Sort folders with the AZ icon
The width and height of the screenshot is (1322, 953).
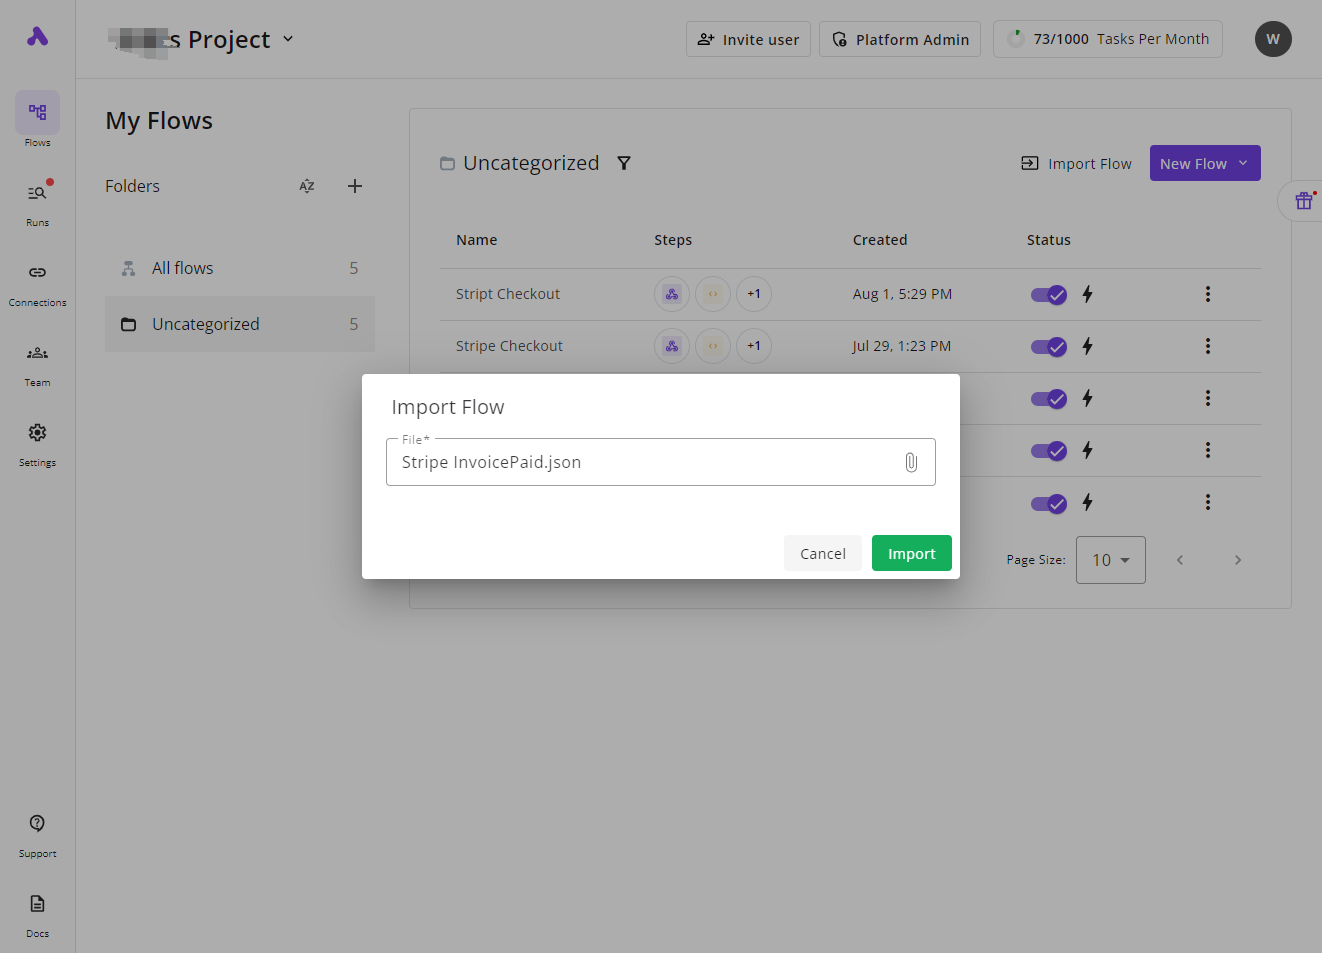tap(307, 186)
